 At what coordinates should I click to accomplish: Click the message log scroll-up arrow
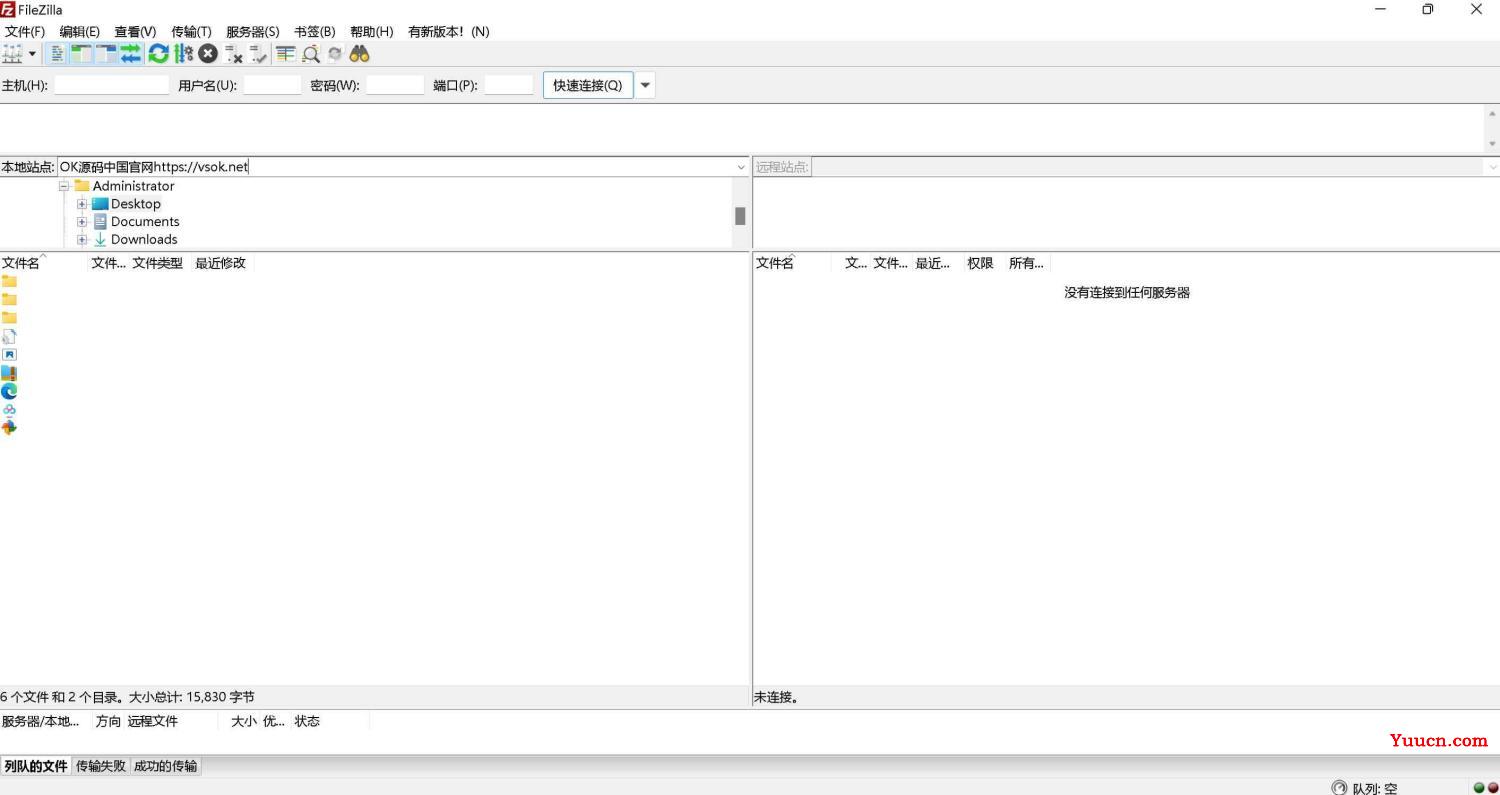pyautogui.click(x=1492, y=113)
